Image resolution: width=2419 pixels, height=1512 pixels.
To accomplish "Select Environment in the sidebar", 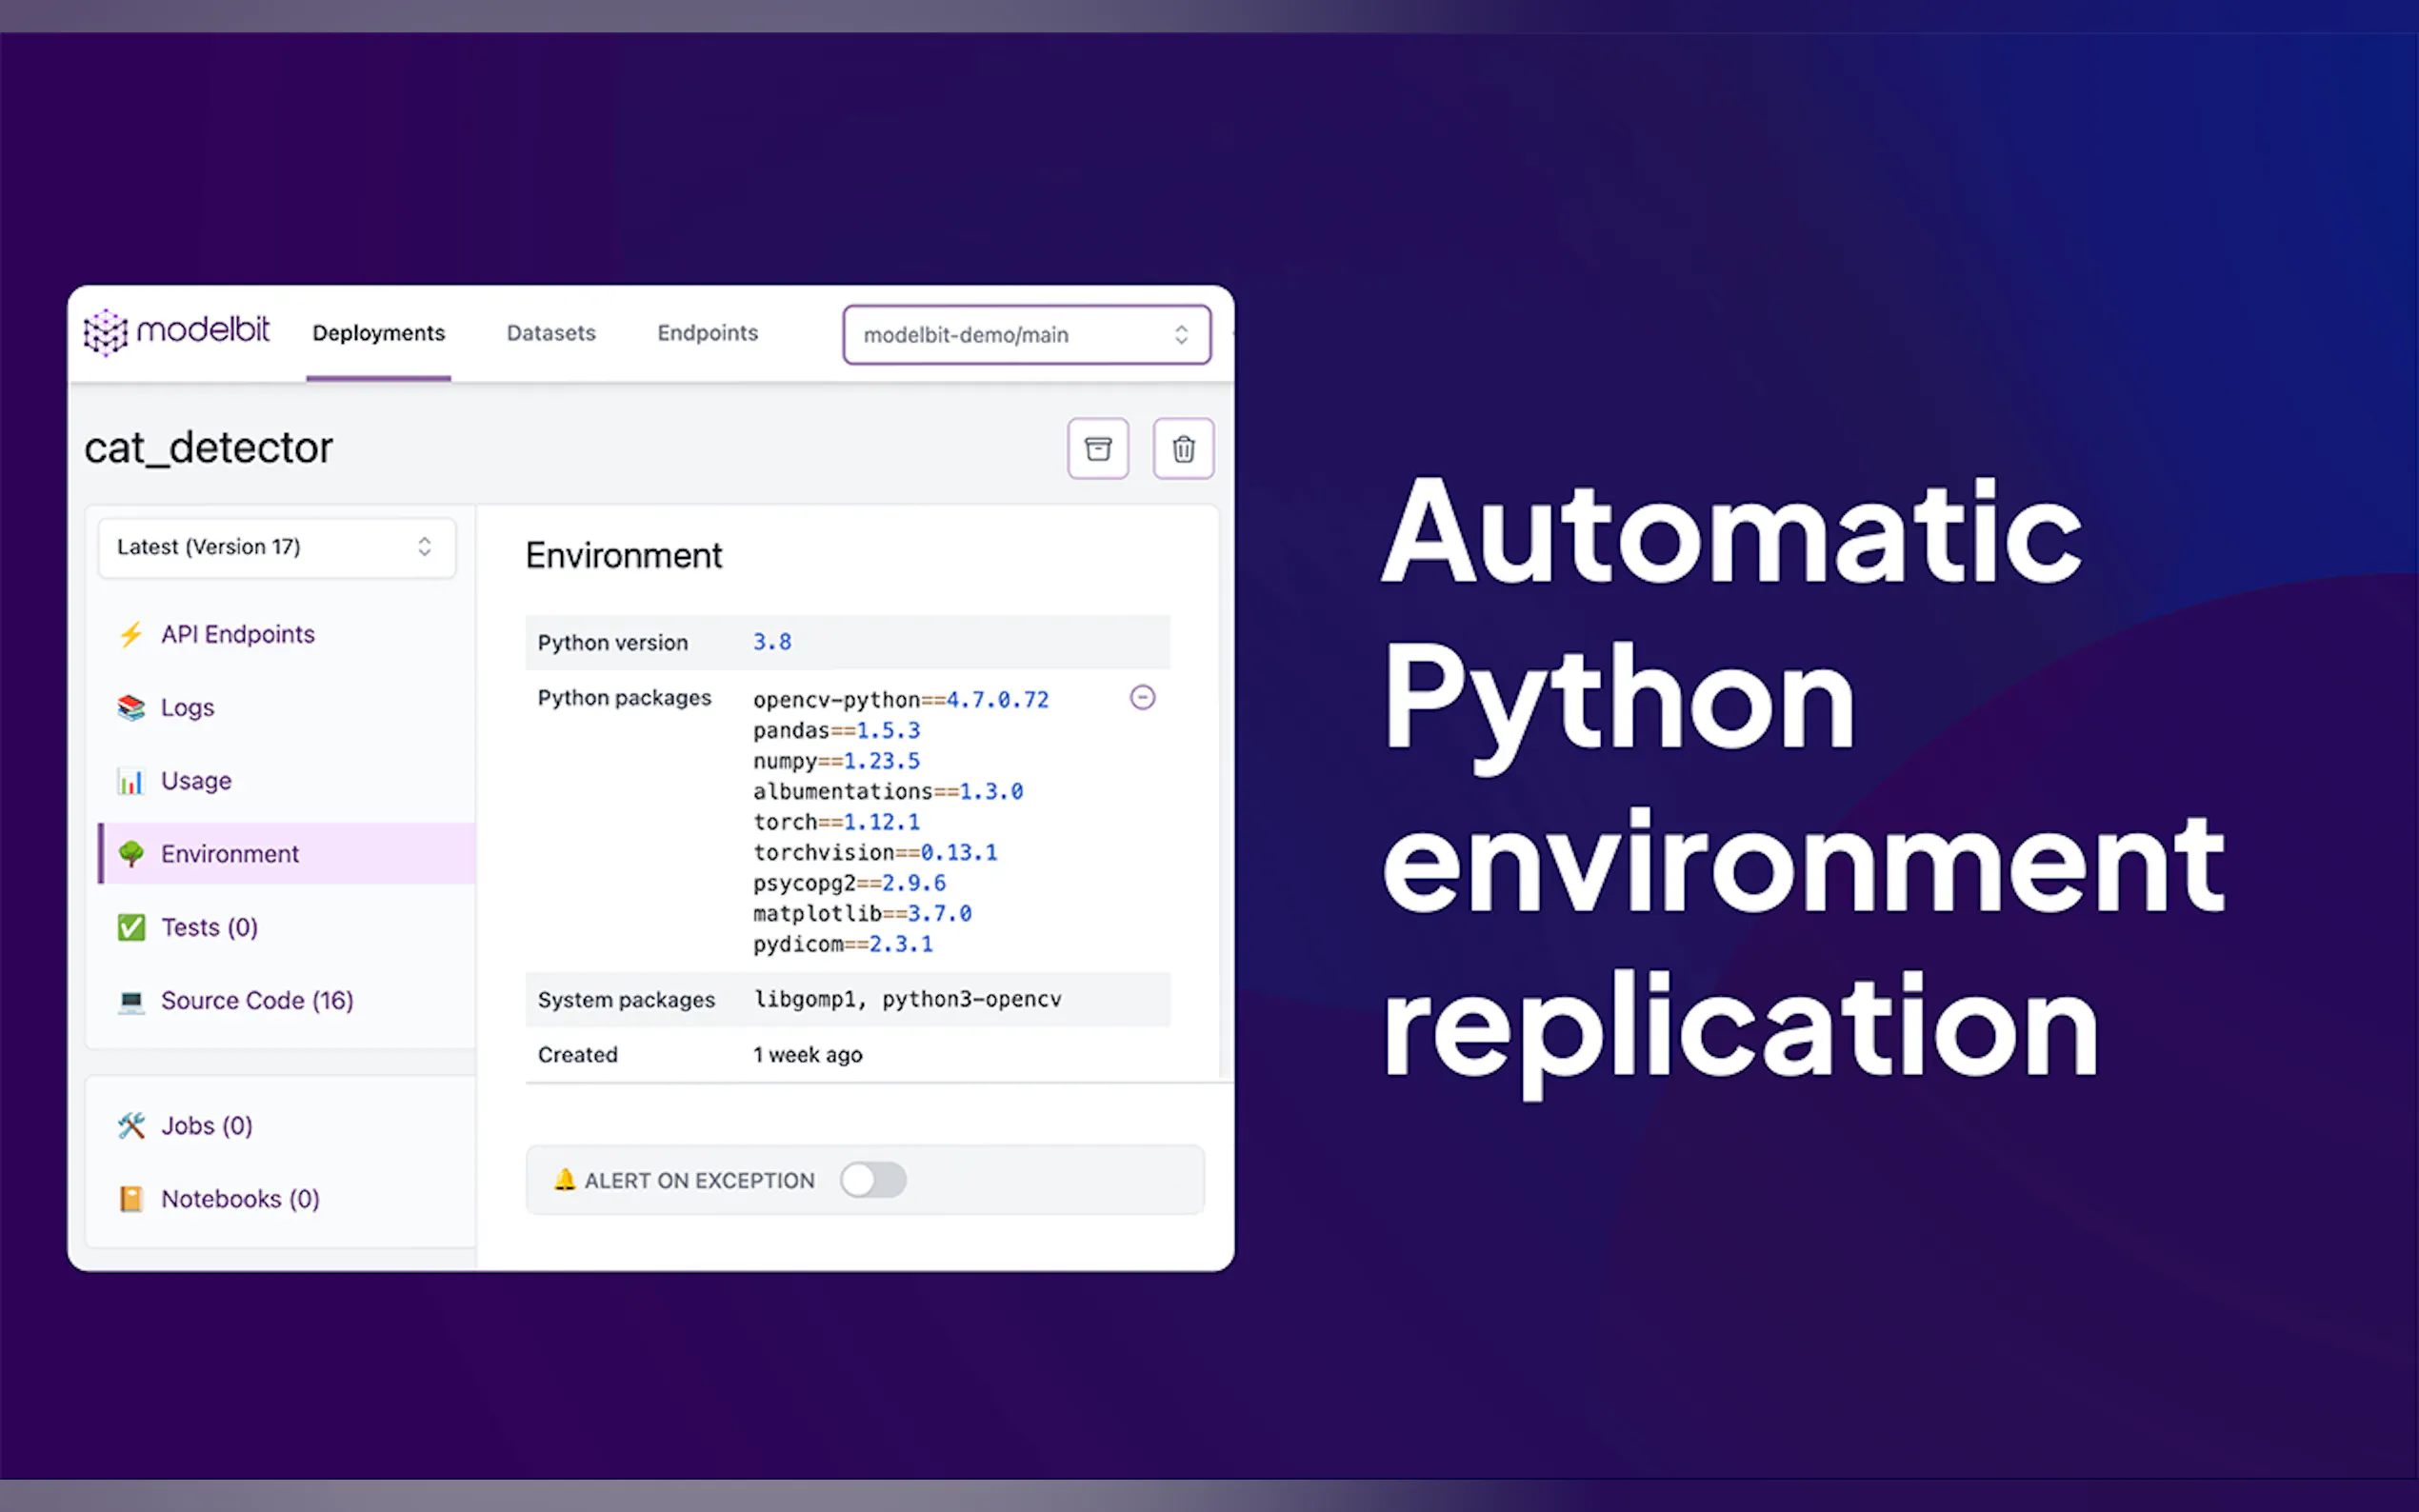I will click(229, 854).
